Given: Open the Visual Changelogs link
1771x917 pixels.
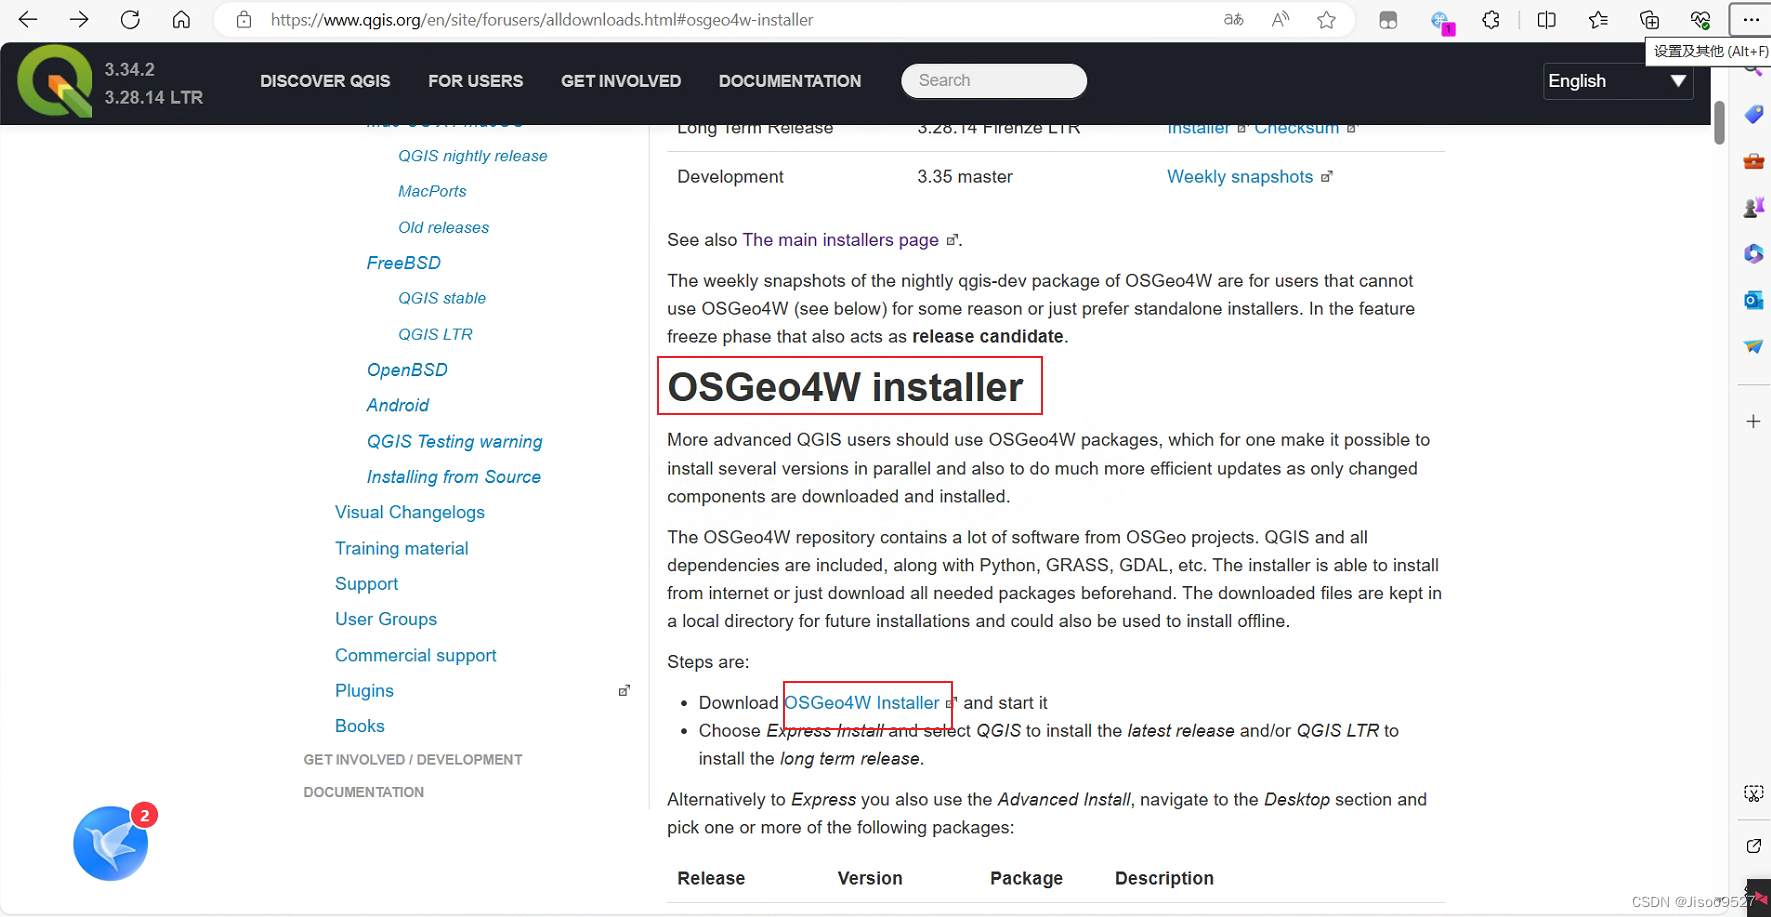Looking at the screenshot, I should pos(410,512).
